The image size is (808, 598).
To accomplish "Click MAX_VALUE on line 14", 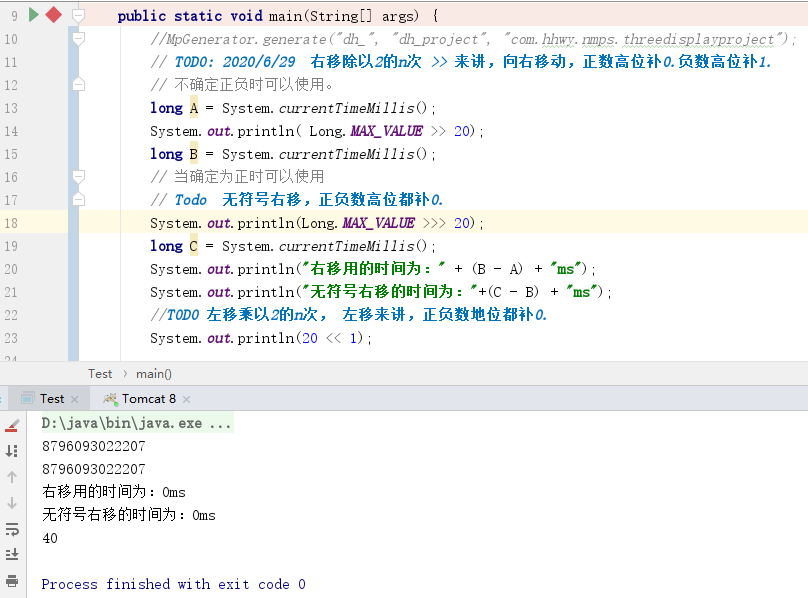I will tap(386, 131).
